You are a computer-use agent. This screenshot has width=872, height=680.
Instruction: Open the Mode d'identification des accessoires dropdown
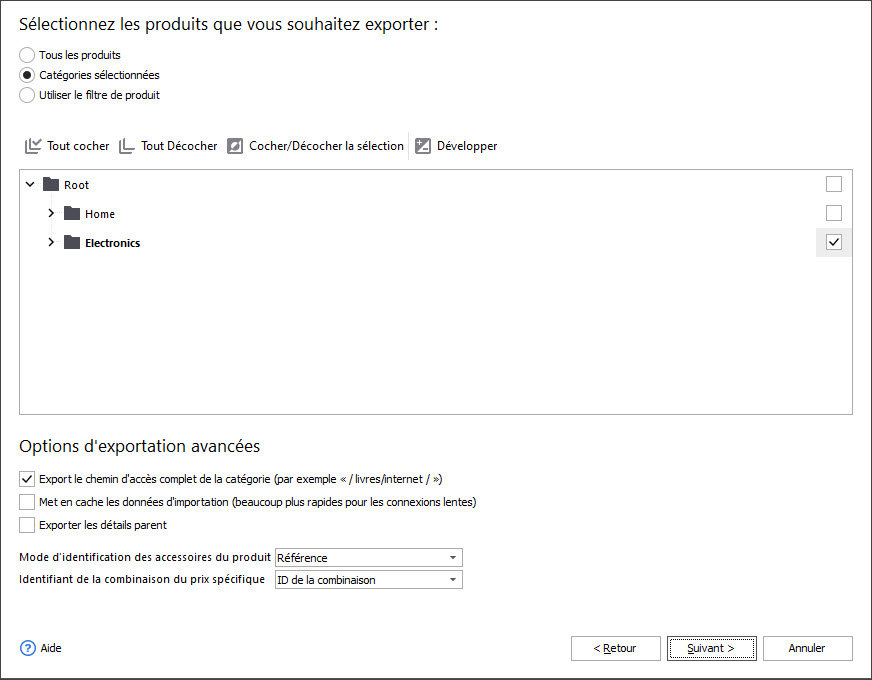pyautogui.click(x=453, y=558)
